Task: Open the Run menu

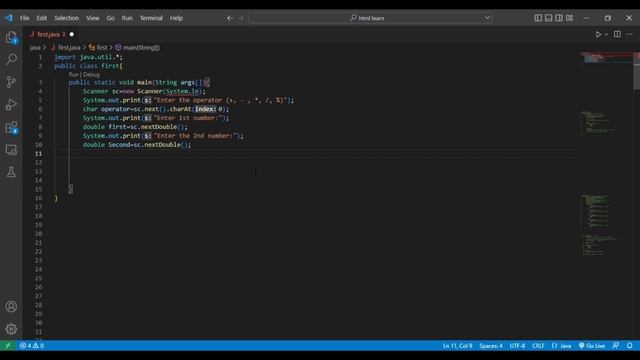Action: 127,18
